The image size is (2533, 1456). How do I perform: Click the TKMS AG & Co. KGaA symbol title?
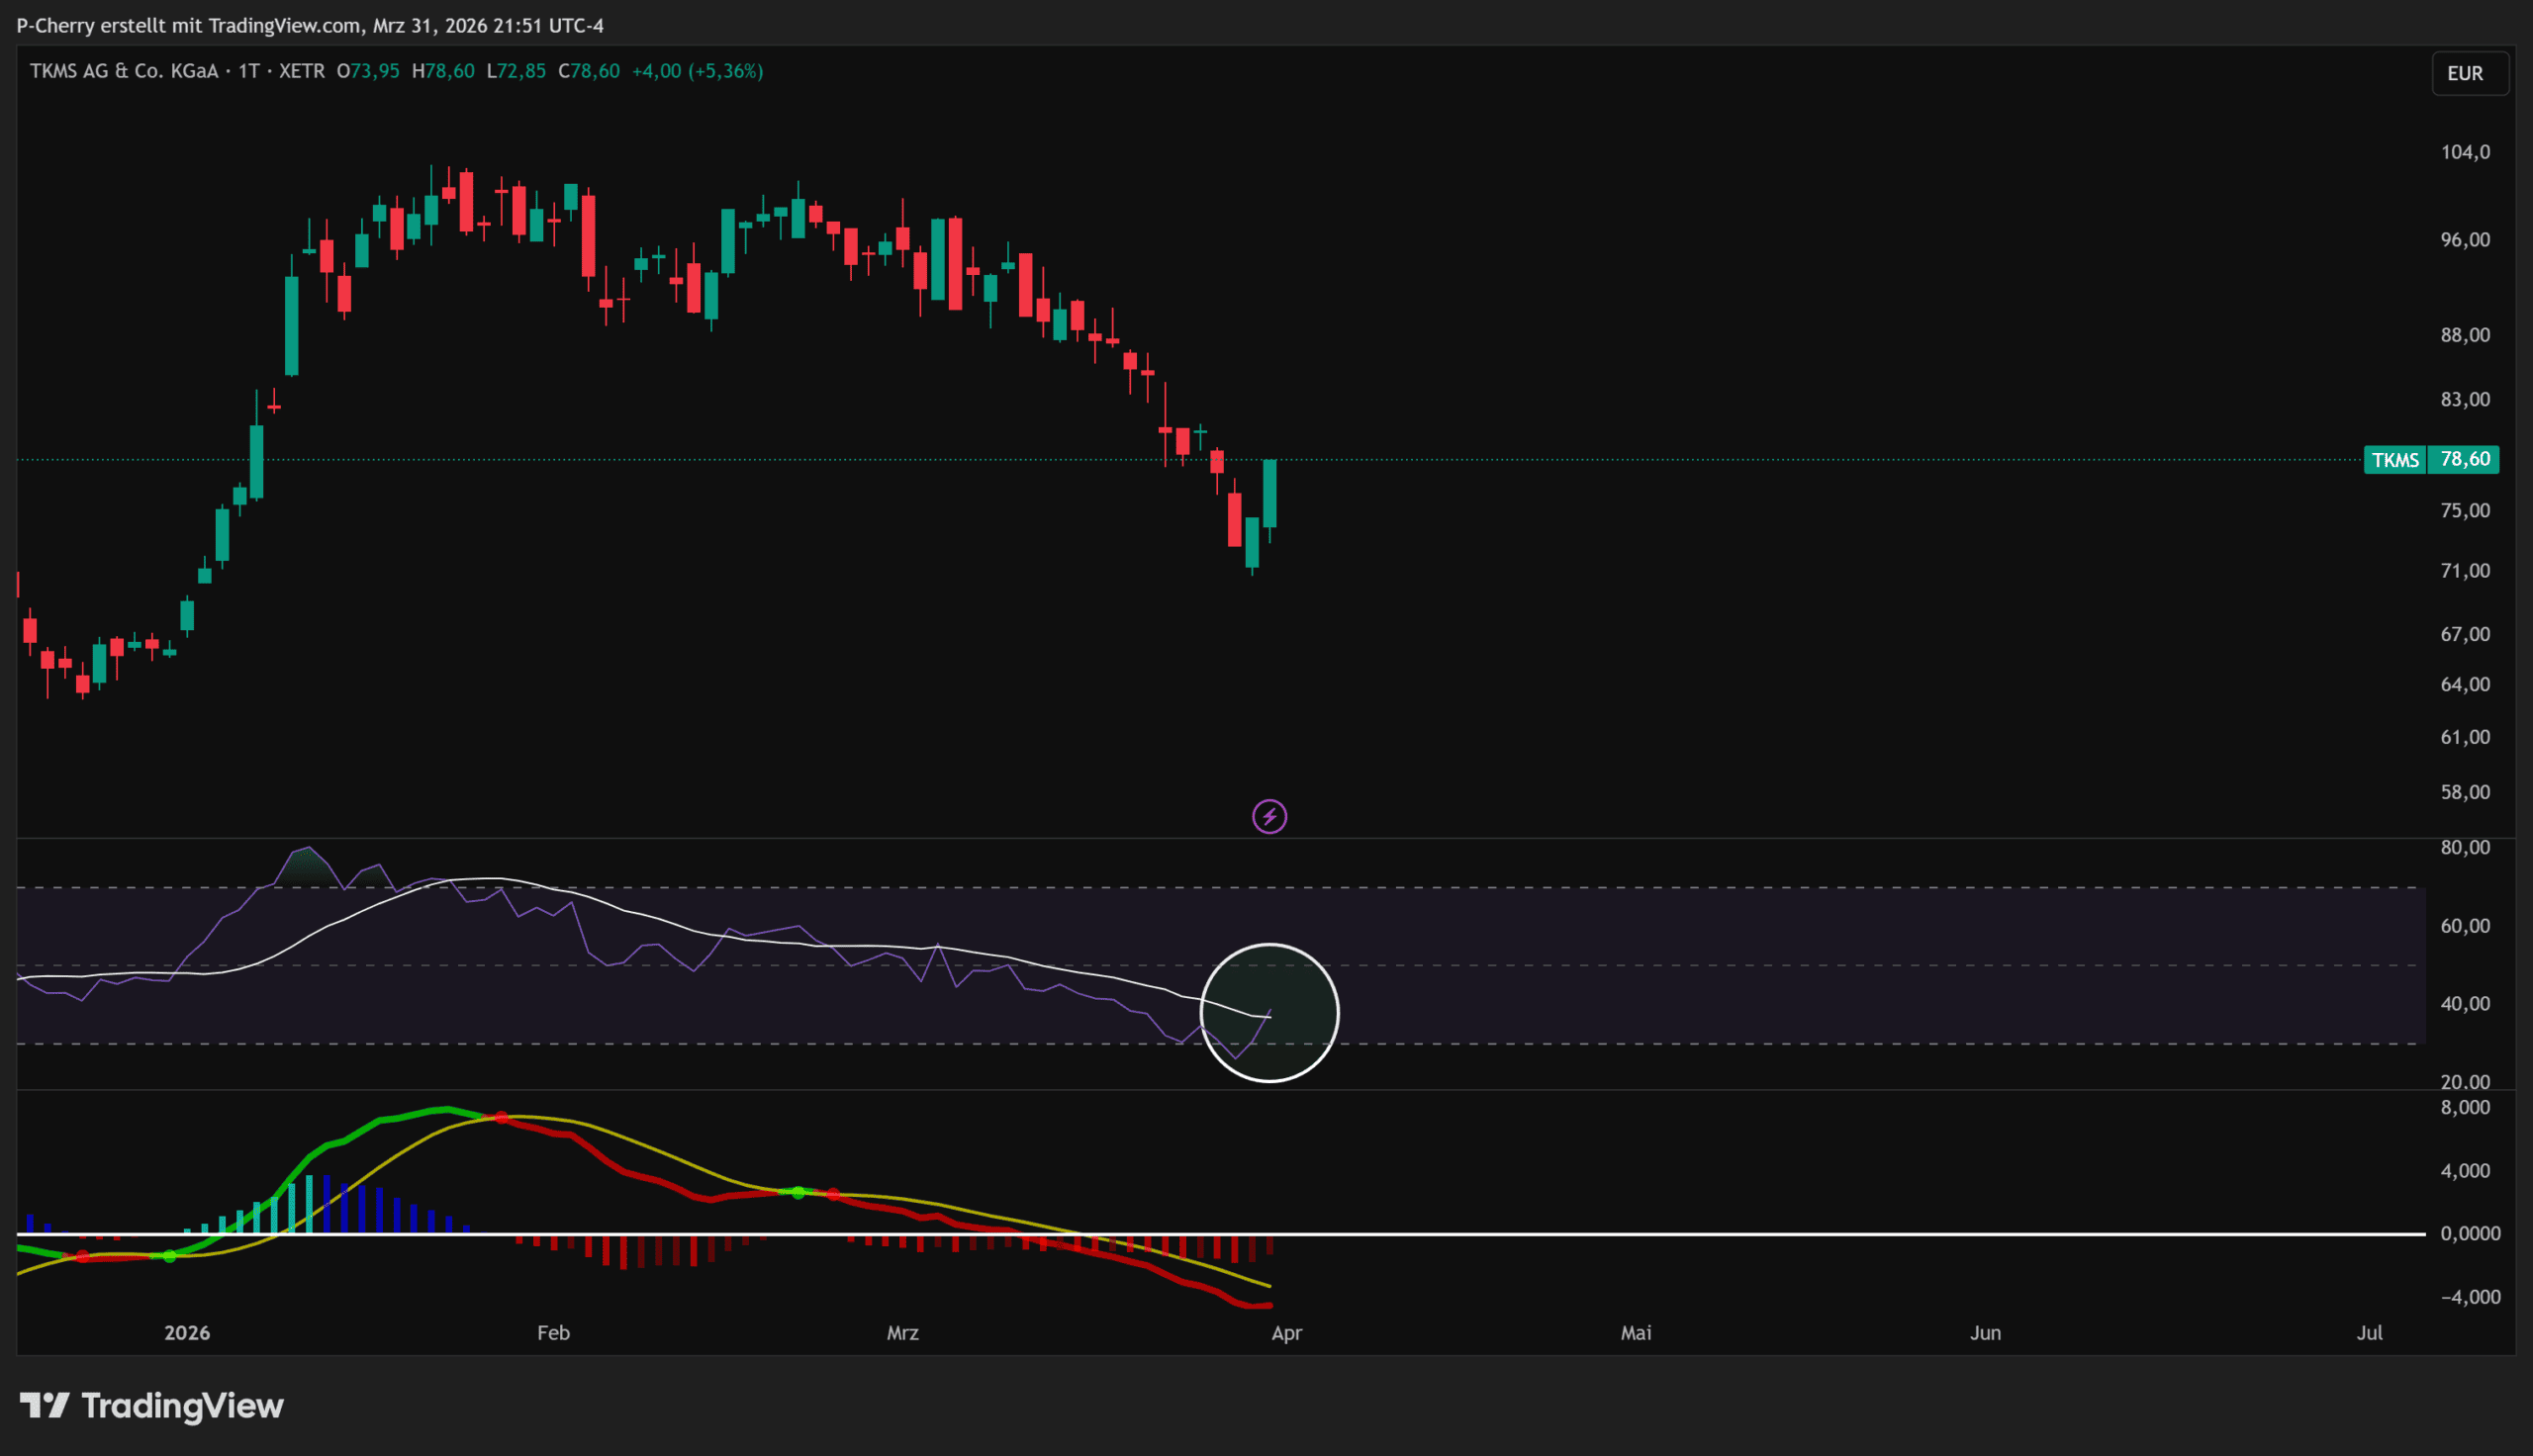point(124,71)
